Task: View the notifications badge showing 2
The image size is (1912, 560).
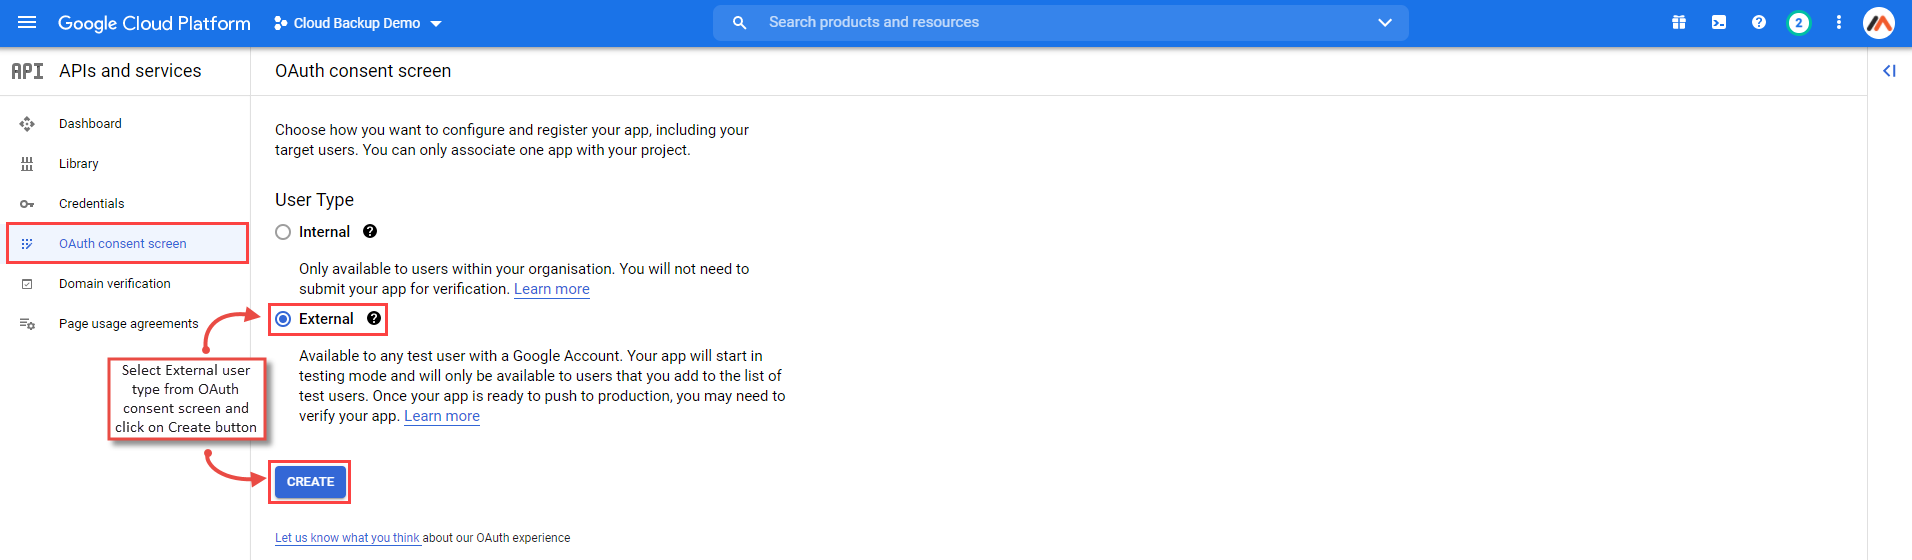Action: 1799,22
